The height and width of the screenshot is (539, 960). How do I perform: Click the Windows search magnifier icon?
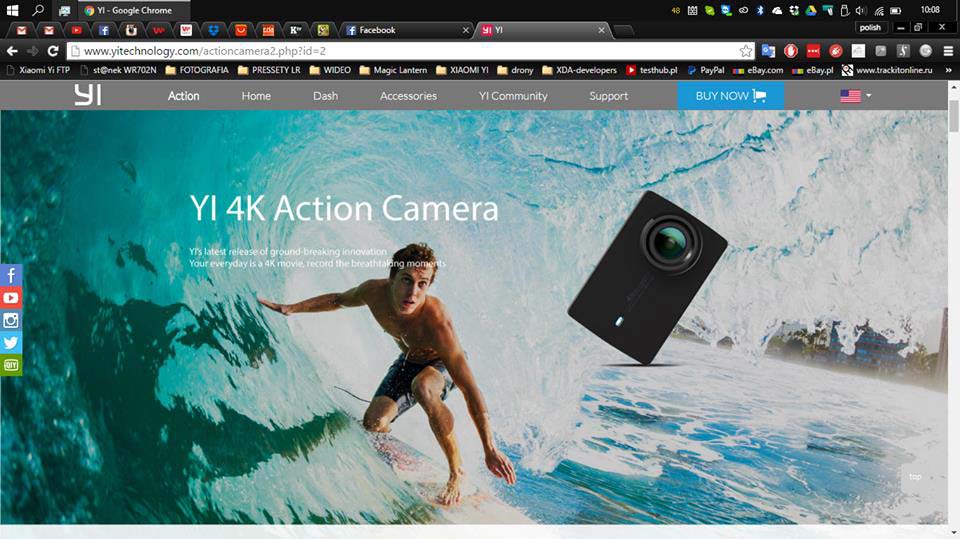point(39,10)
